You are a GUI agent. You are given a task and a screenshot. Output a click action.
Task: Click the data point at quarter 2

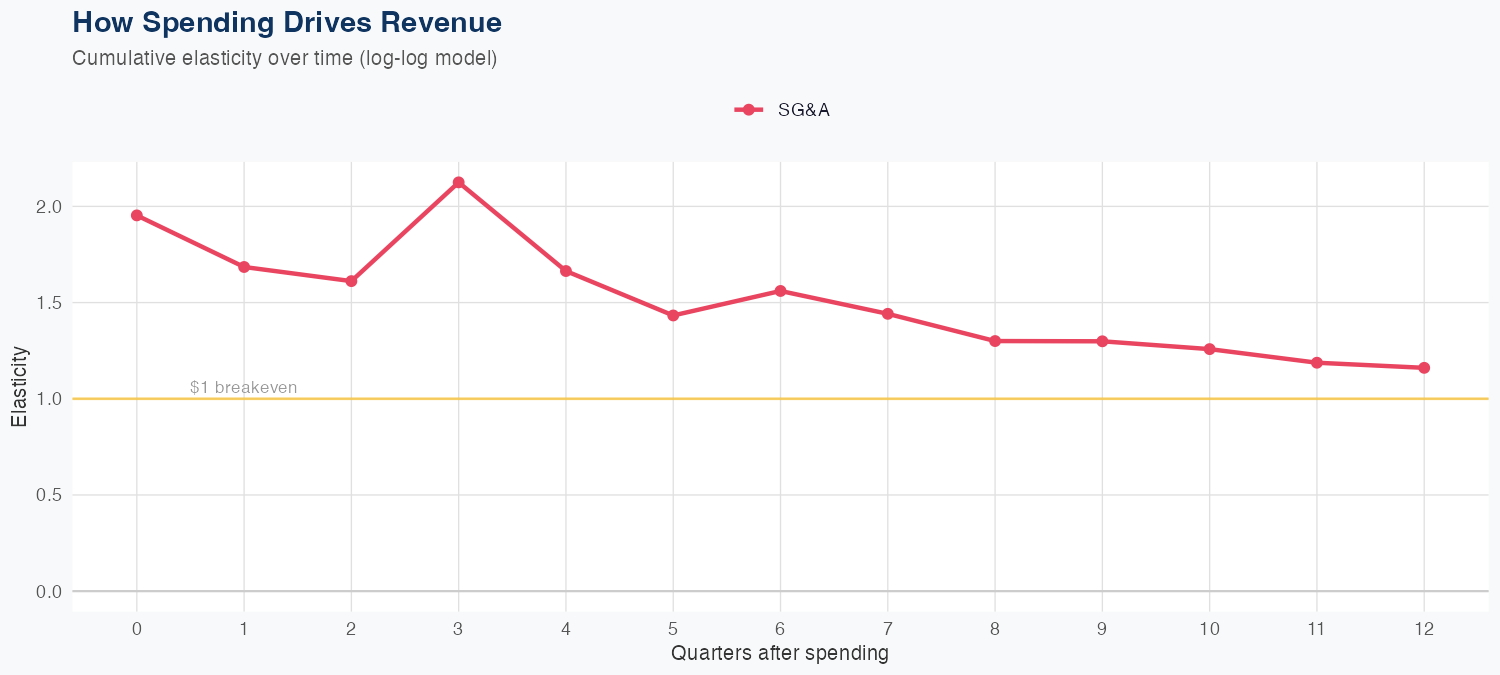(351, 281)
